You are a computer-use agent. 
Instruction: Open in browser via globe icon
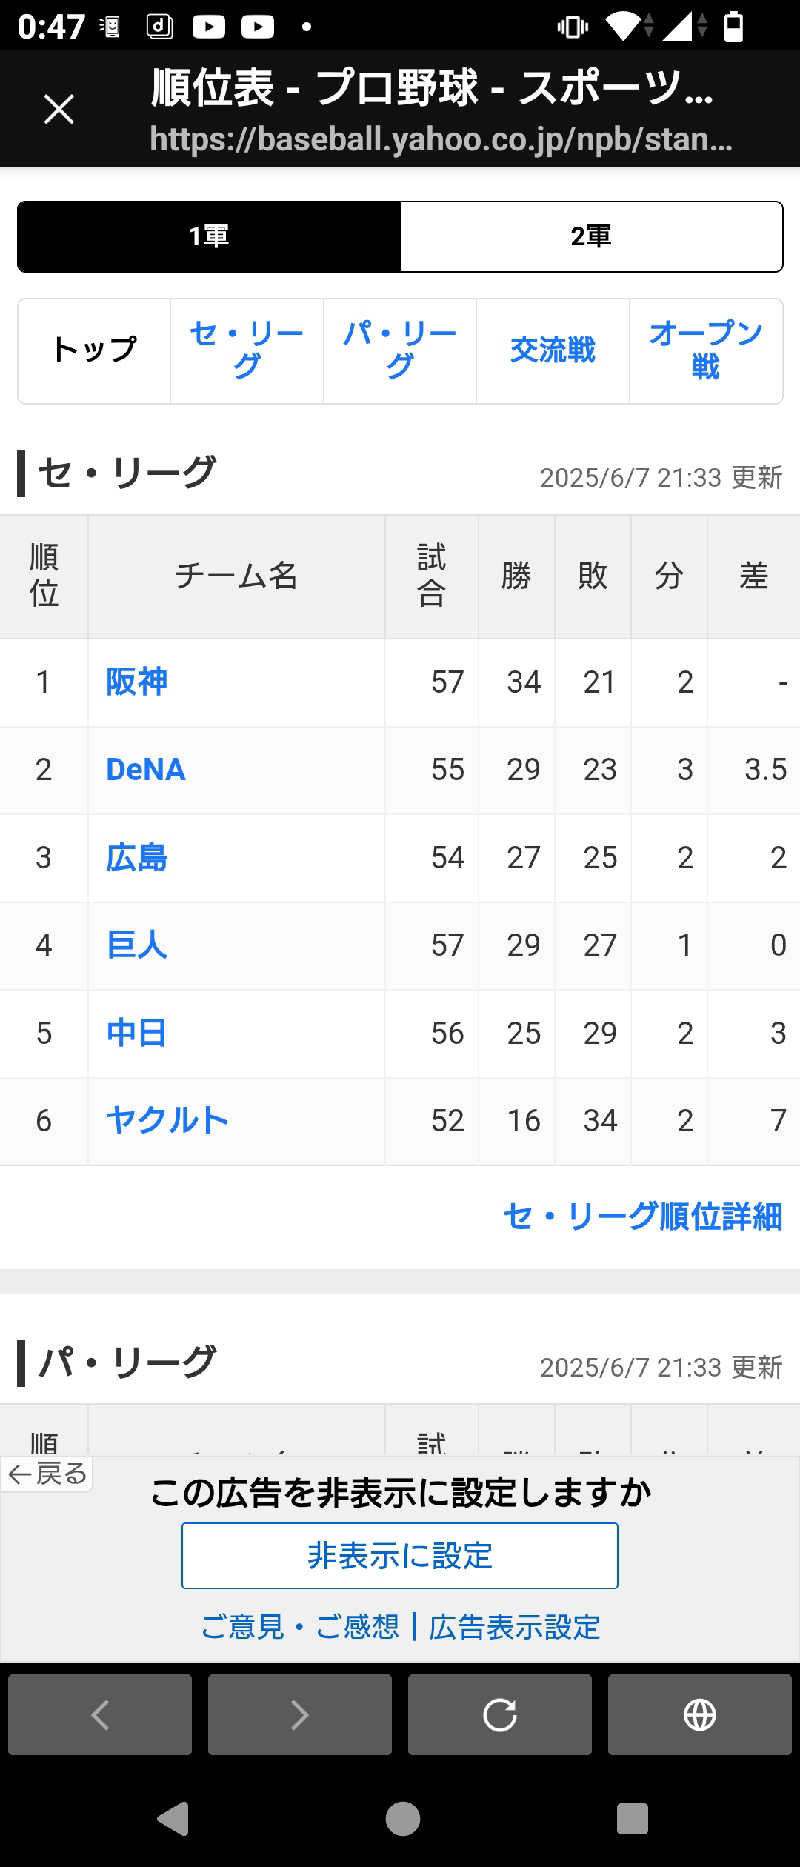(700, 1715)
